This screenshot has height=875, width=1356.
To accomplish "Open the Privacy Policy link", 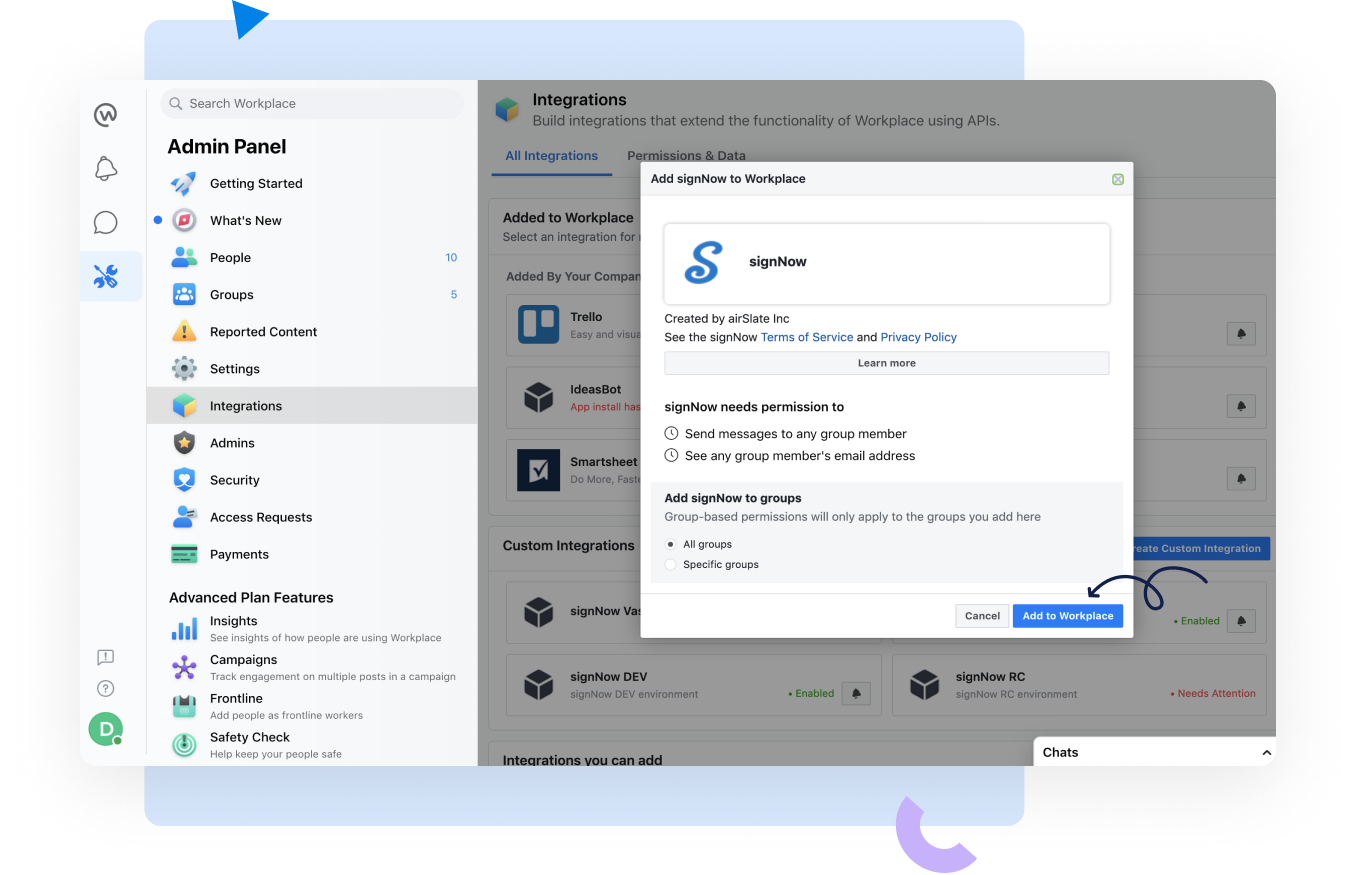I will [918, 337].
